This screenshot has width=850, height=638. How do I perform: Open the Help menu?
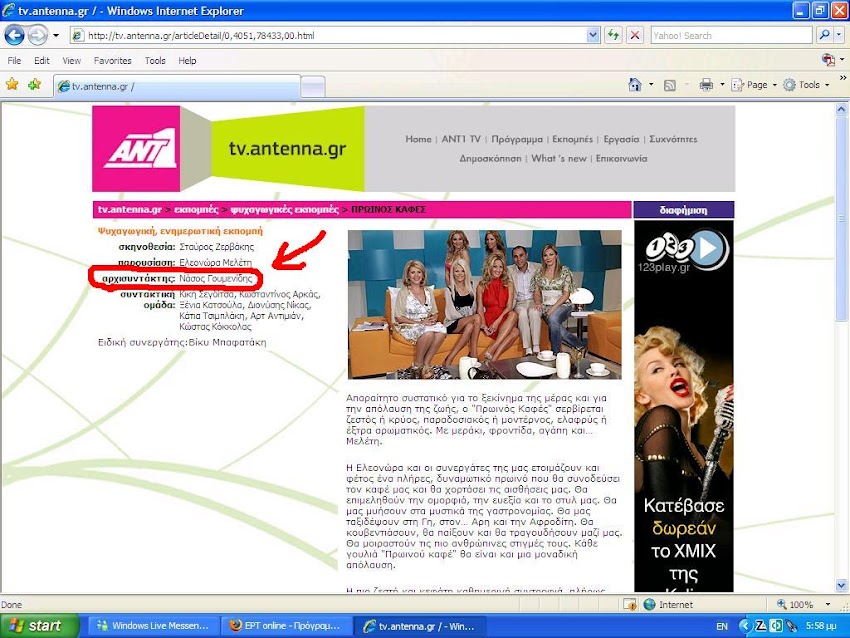187,61
